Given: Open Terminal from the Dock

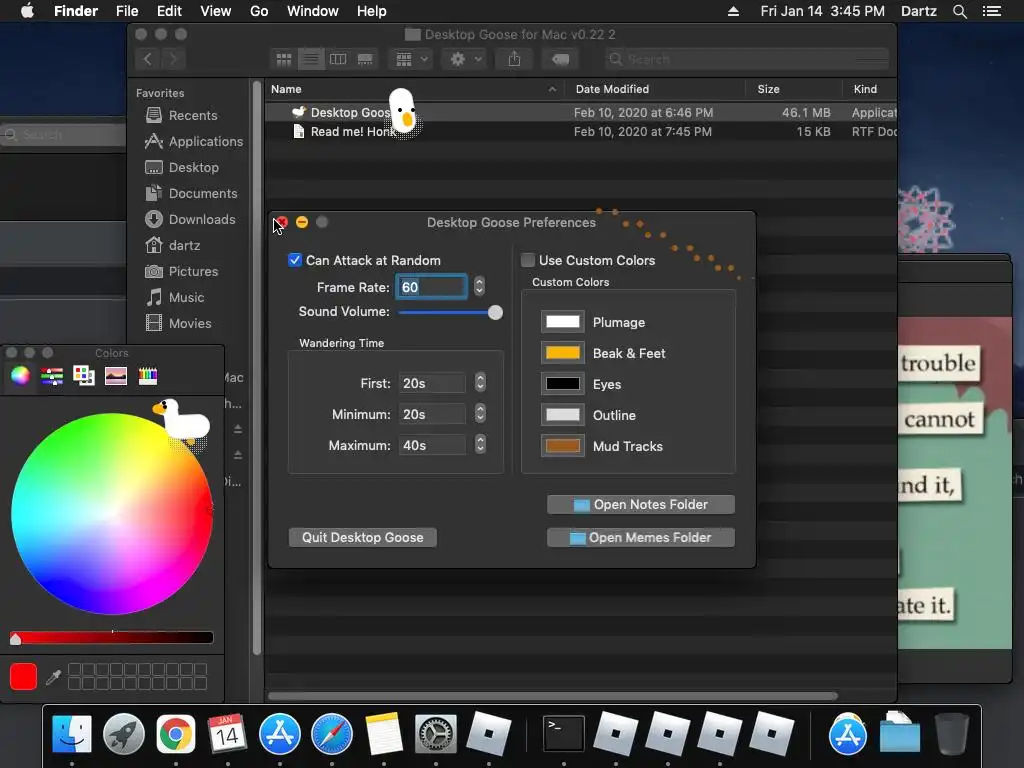Looking at the screenshot, I should pyautogui.click(x=564, y=733).
